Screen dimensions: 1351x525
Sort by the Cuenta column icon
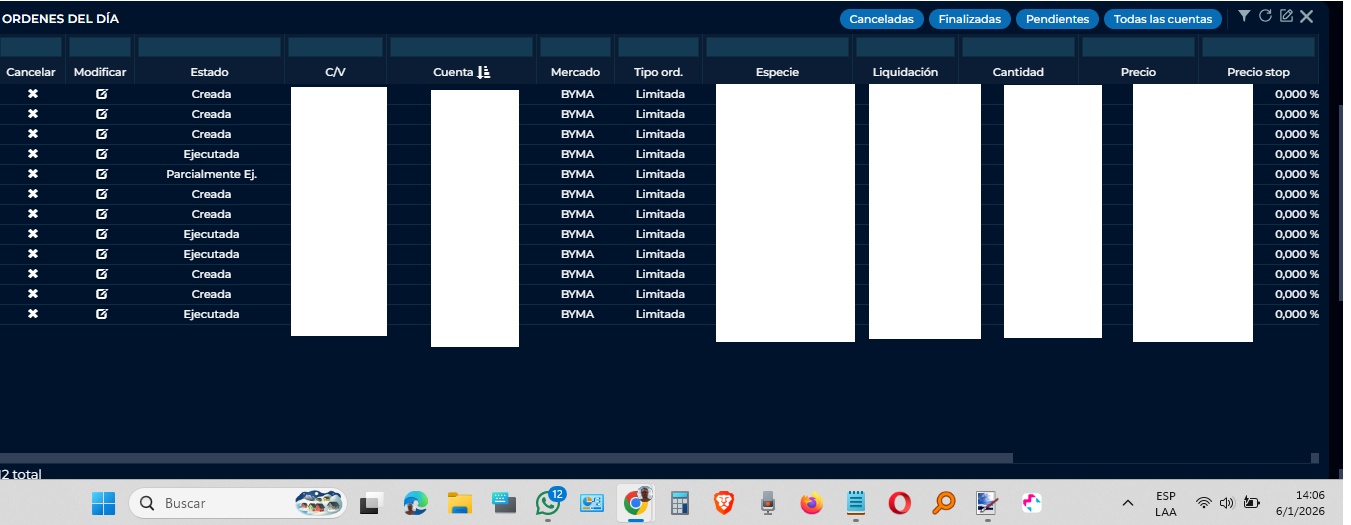(x=484, y=72)
